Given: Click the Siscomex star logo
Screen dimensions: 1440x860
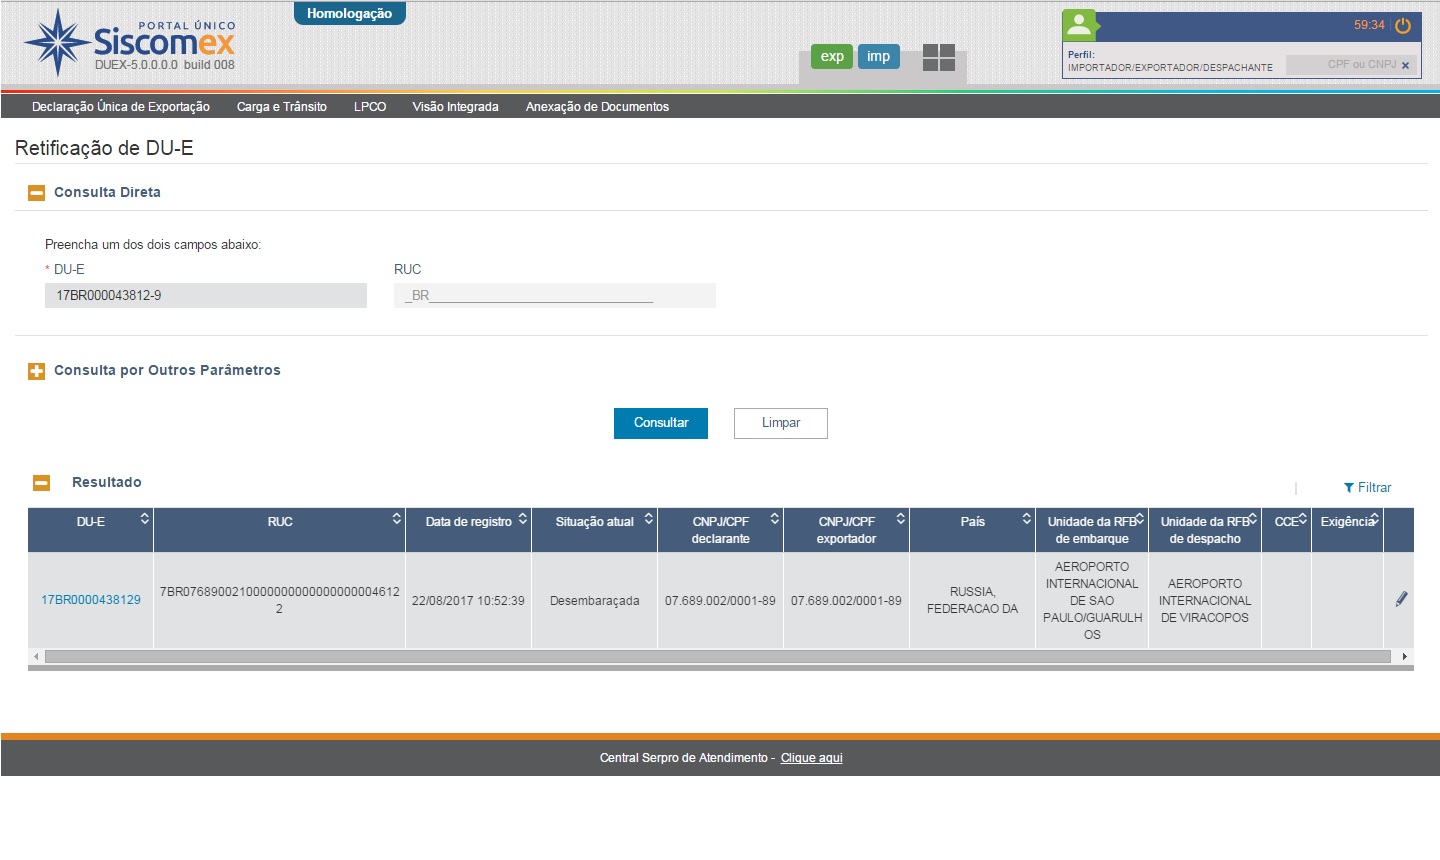Looking at the screenshot, I should click(x=57, y=43).
